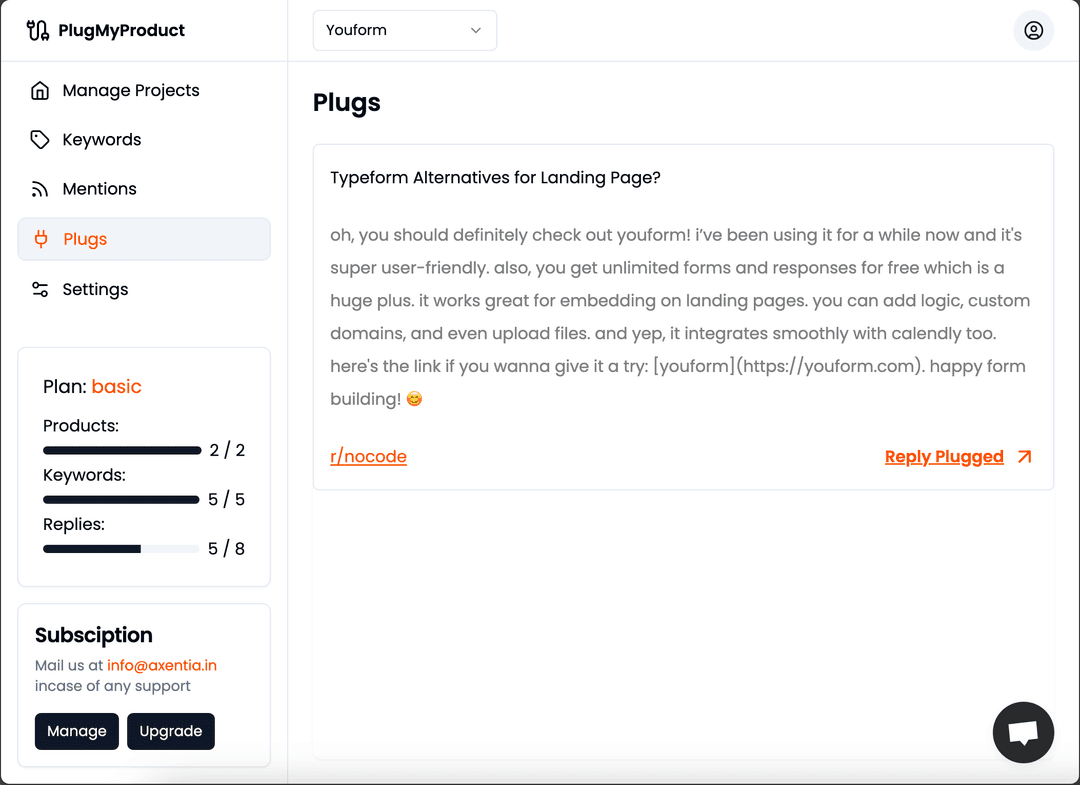Open the r/nocode subreddit link
Image resolution: width=1080 pixels, height=785 pixels.
368,457
